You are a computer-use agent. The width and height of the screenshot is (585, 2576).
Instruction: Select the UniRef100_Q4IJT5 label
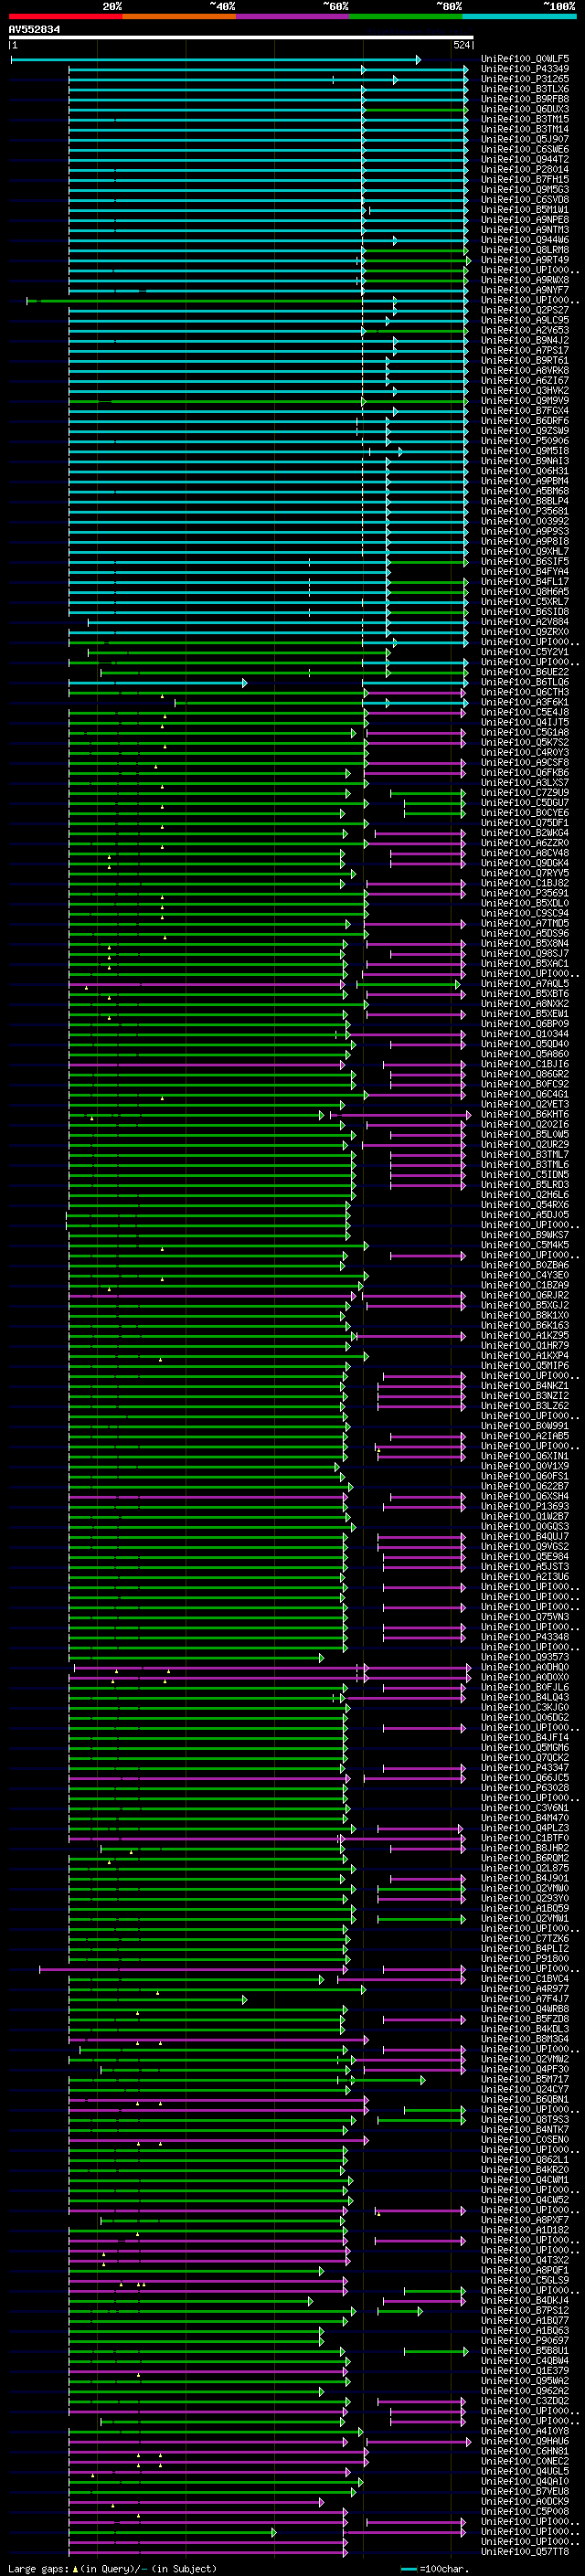click(525, 722)
